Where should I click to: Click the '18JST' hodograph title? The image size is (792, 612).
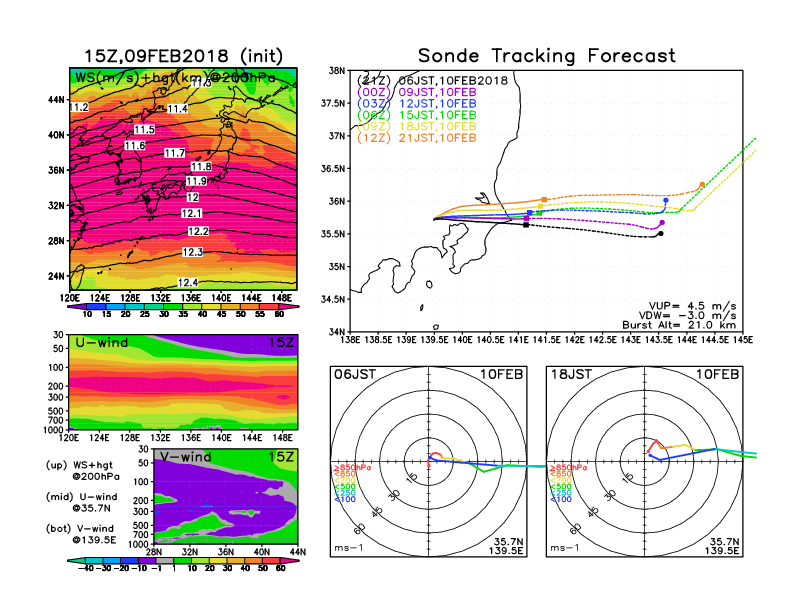click(x=571, y=374)
